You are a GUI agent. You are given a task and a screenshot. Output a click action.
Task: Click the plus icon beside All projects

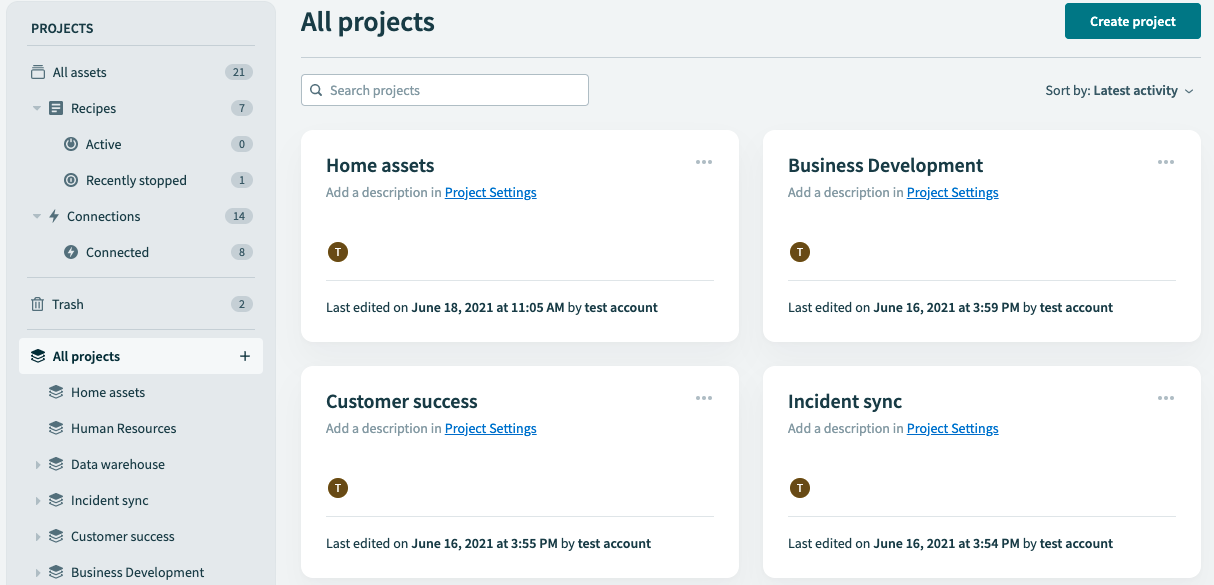[x=245, y=356]
